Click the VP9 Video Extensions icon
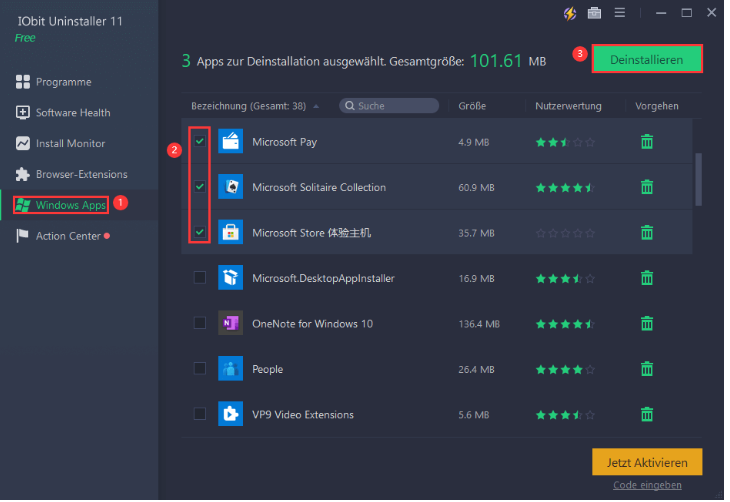The height and width of the screenshot is (502, 730). 230,414
